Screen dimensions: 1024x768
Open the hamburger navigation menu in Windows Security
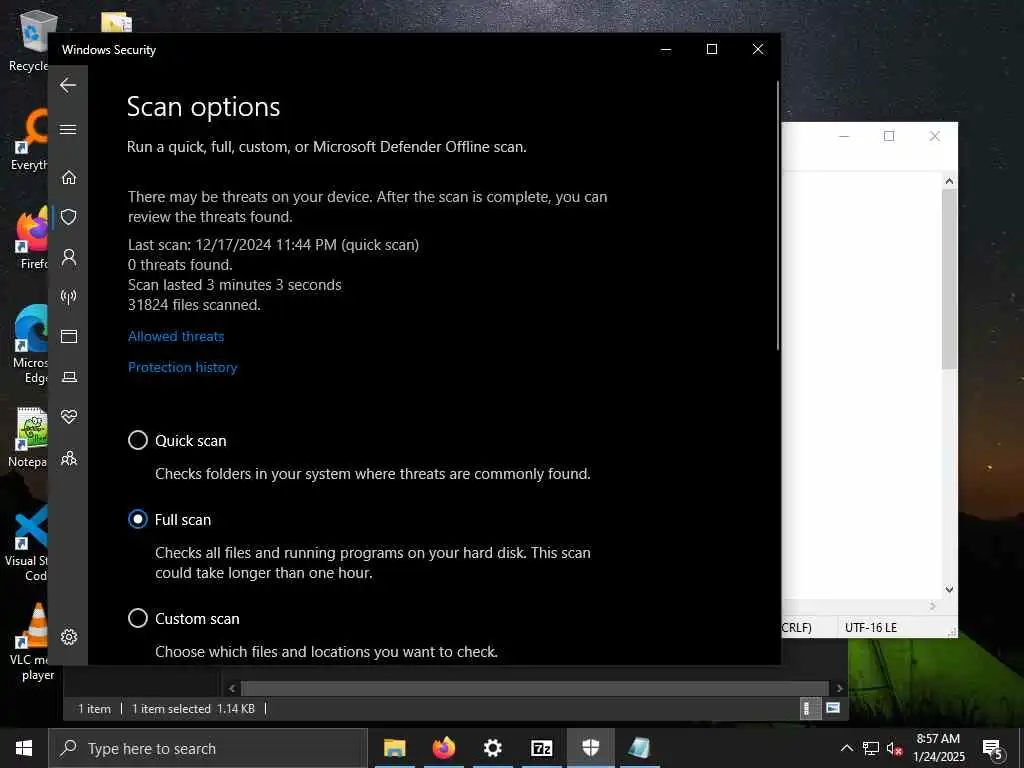[x=68, y=129]
